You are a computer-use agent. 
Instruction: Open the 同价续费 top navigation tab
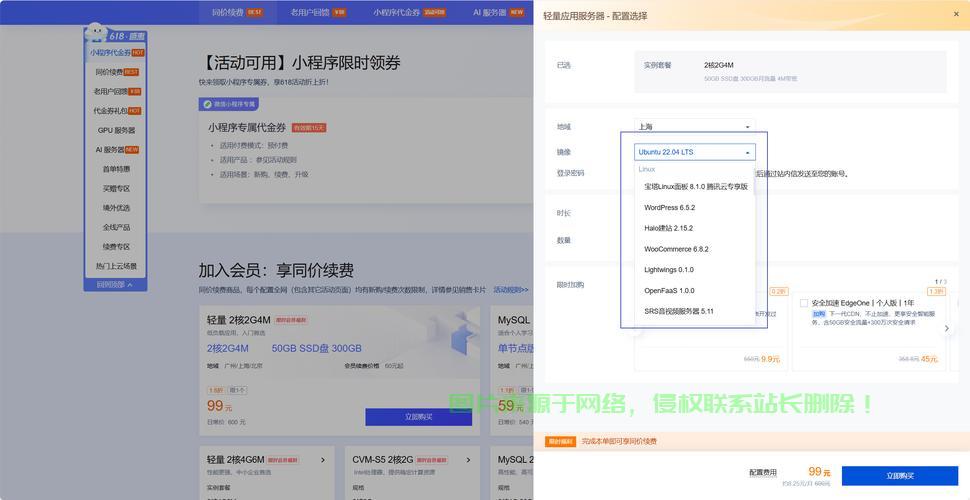click(237, 12)
